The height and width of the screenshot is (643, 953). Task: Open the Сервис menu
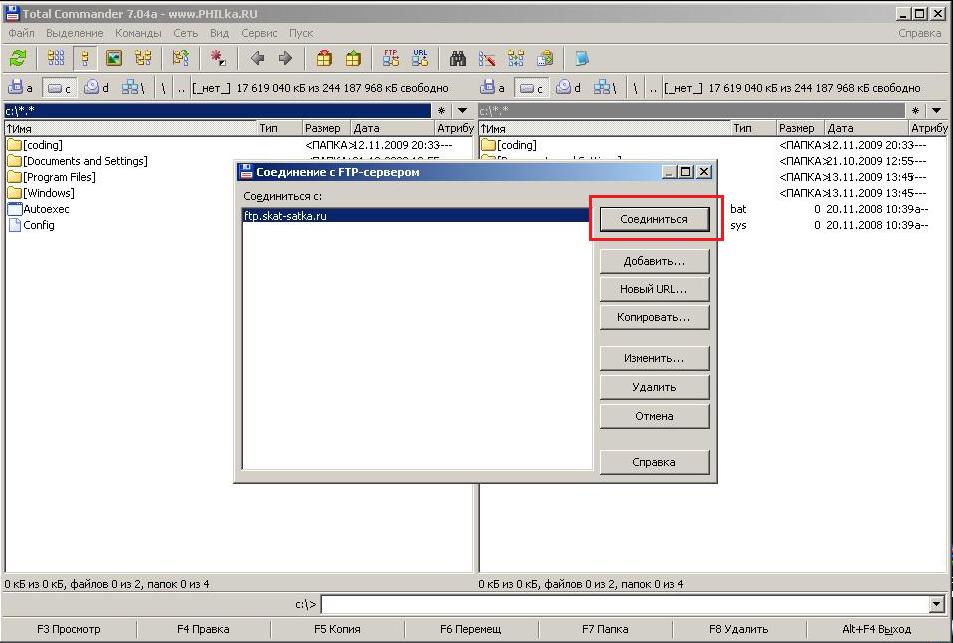click(x=259, y=33)
